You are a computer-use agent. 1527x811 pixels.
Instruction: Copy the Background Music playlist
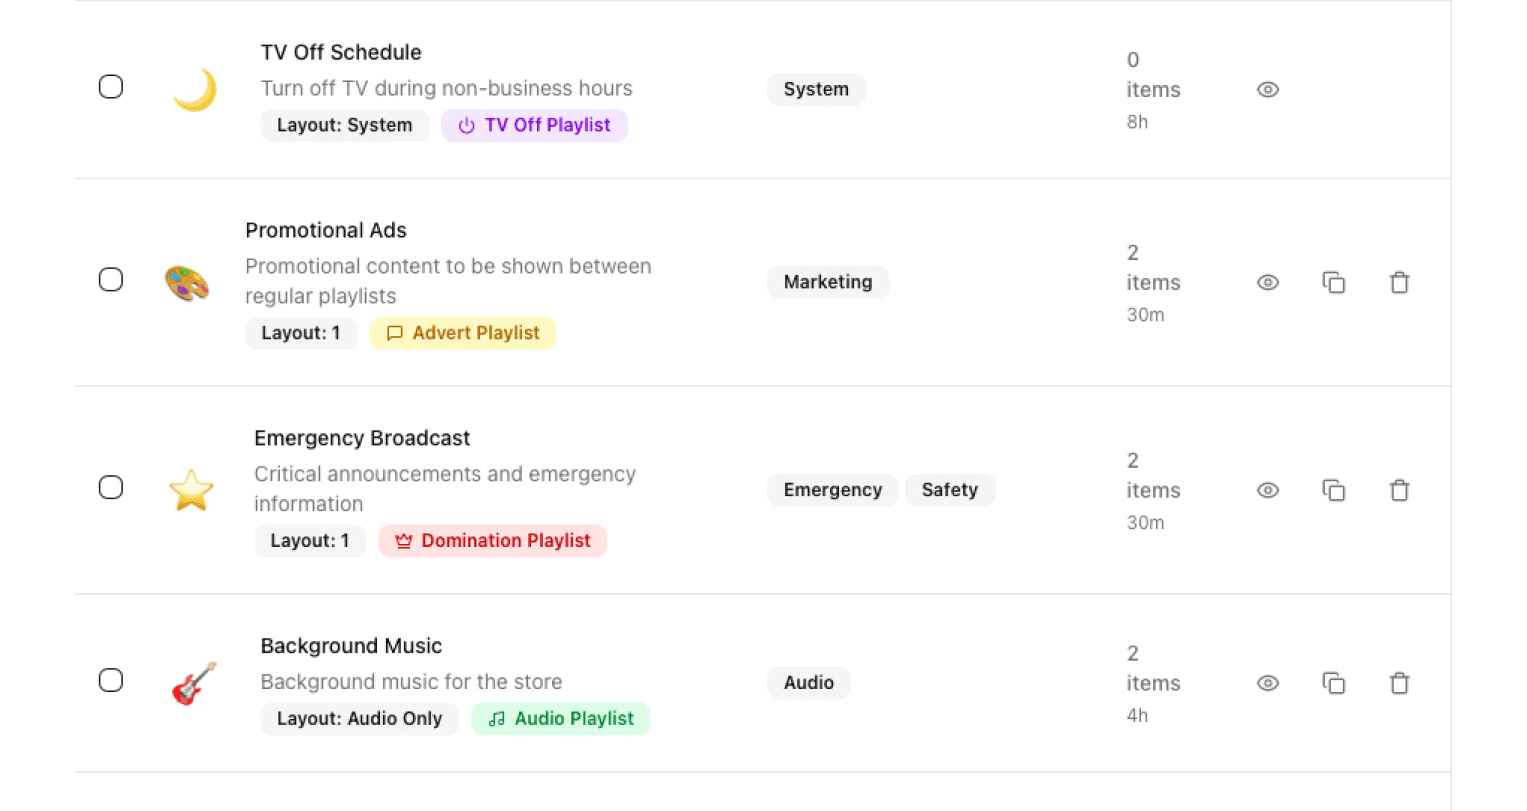1333,683
